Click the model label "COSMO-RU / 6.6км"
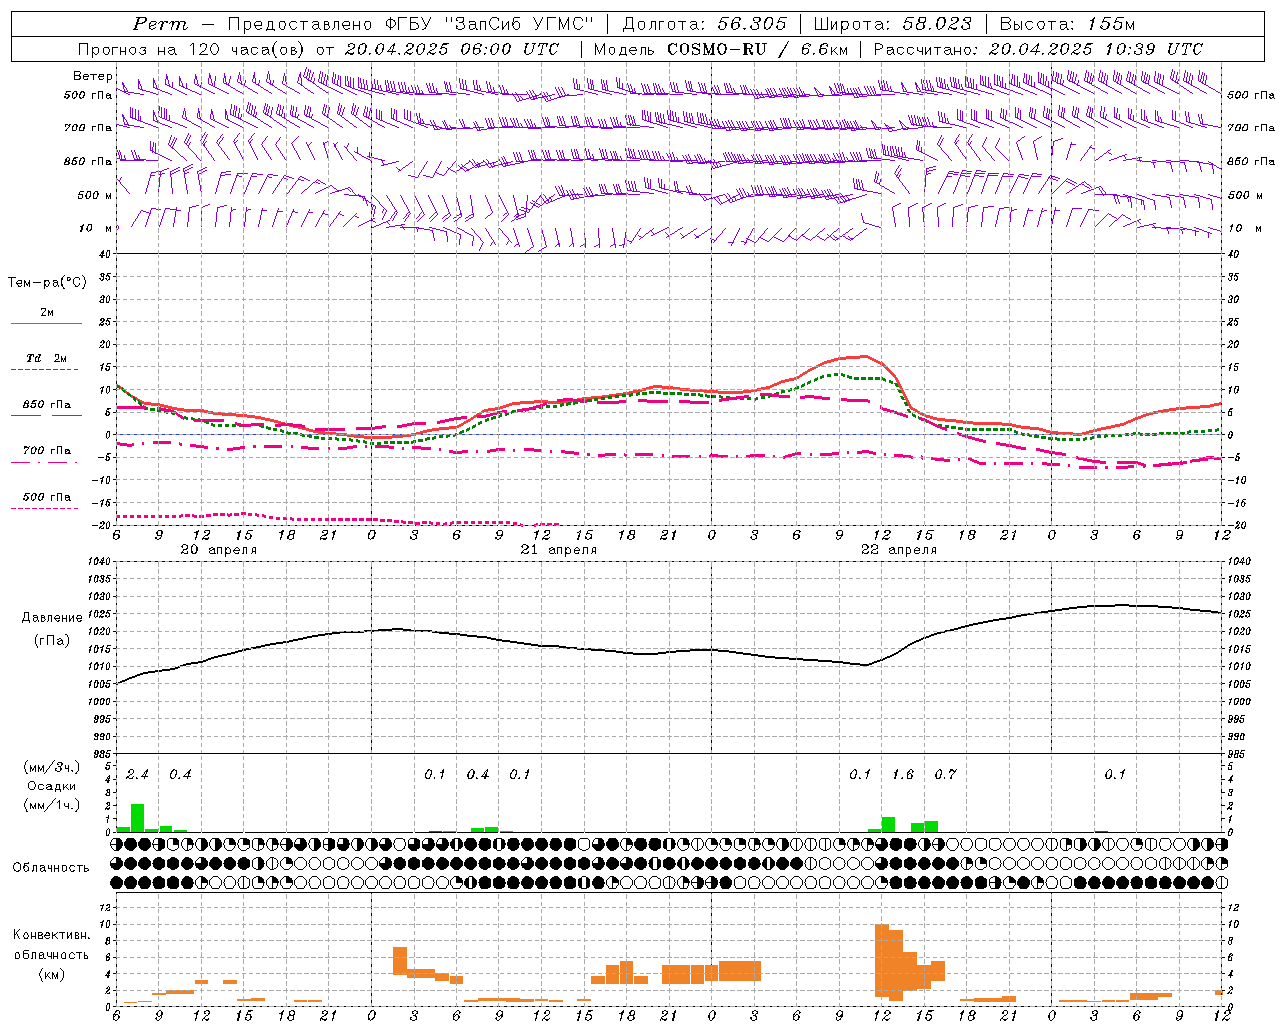1280x1024 pixels. point(757,49)
